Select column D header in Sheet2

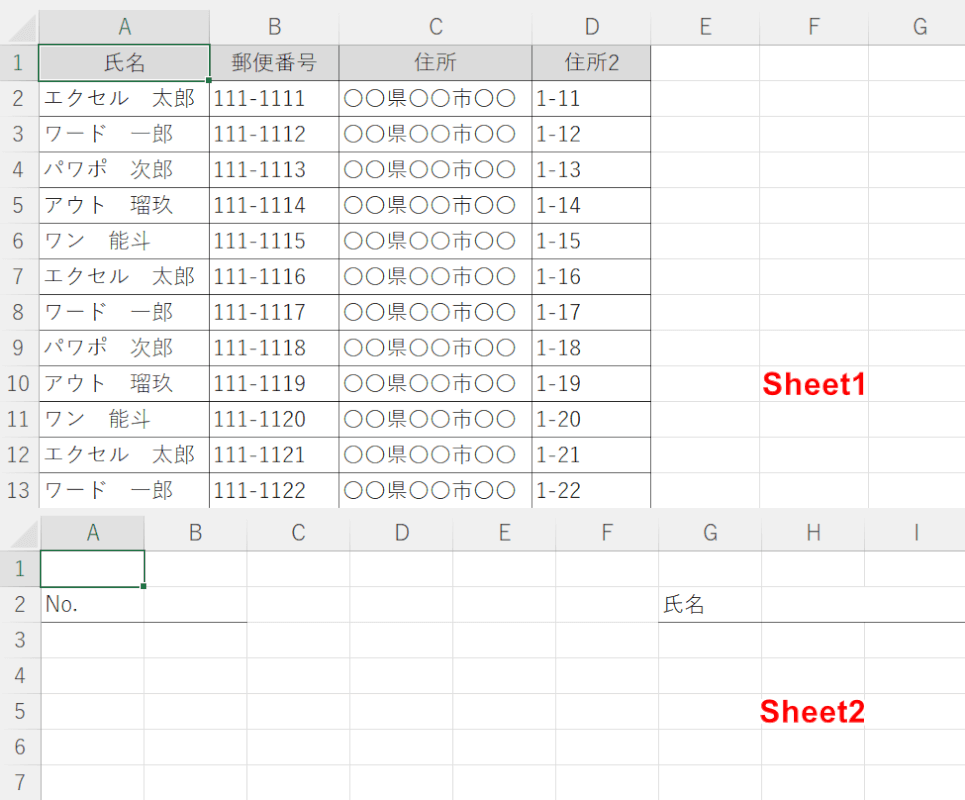click(401, 533)
